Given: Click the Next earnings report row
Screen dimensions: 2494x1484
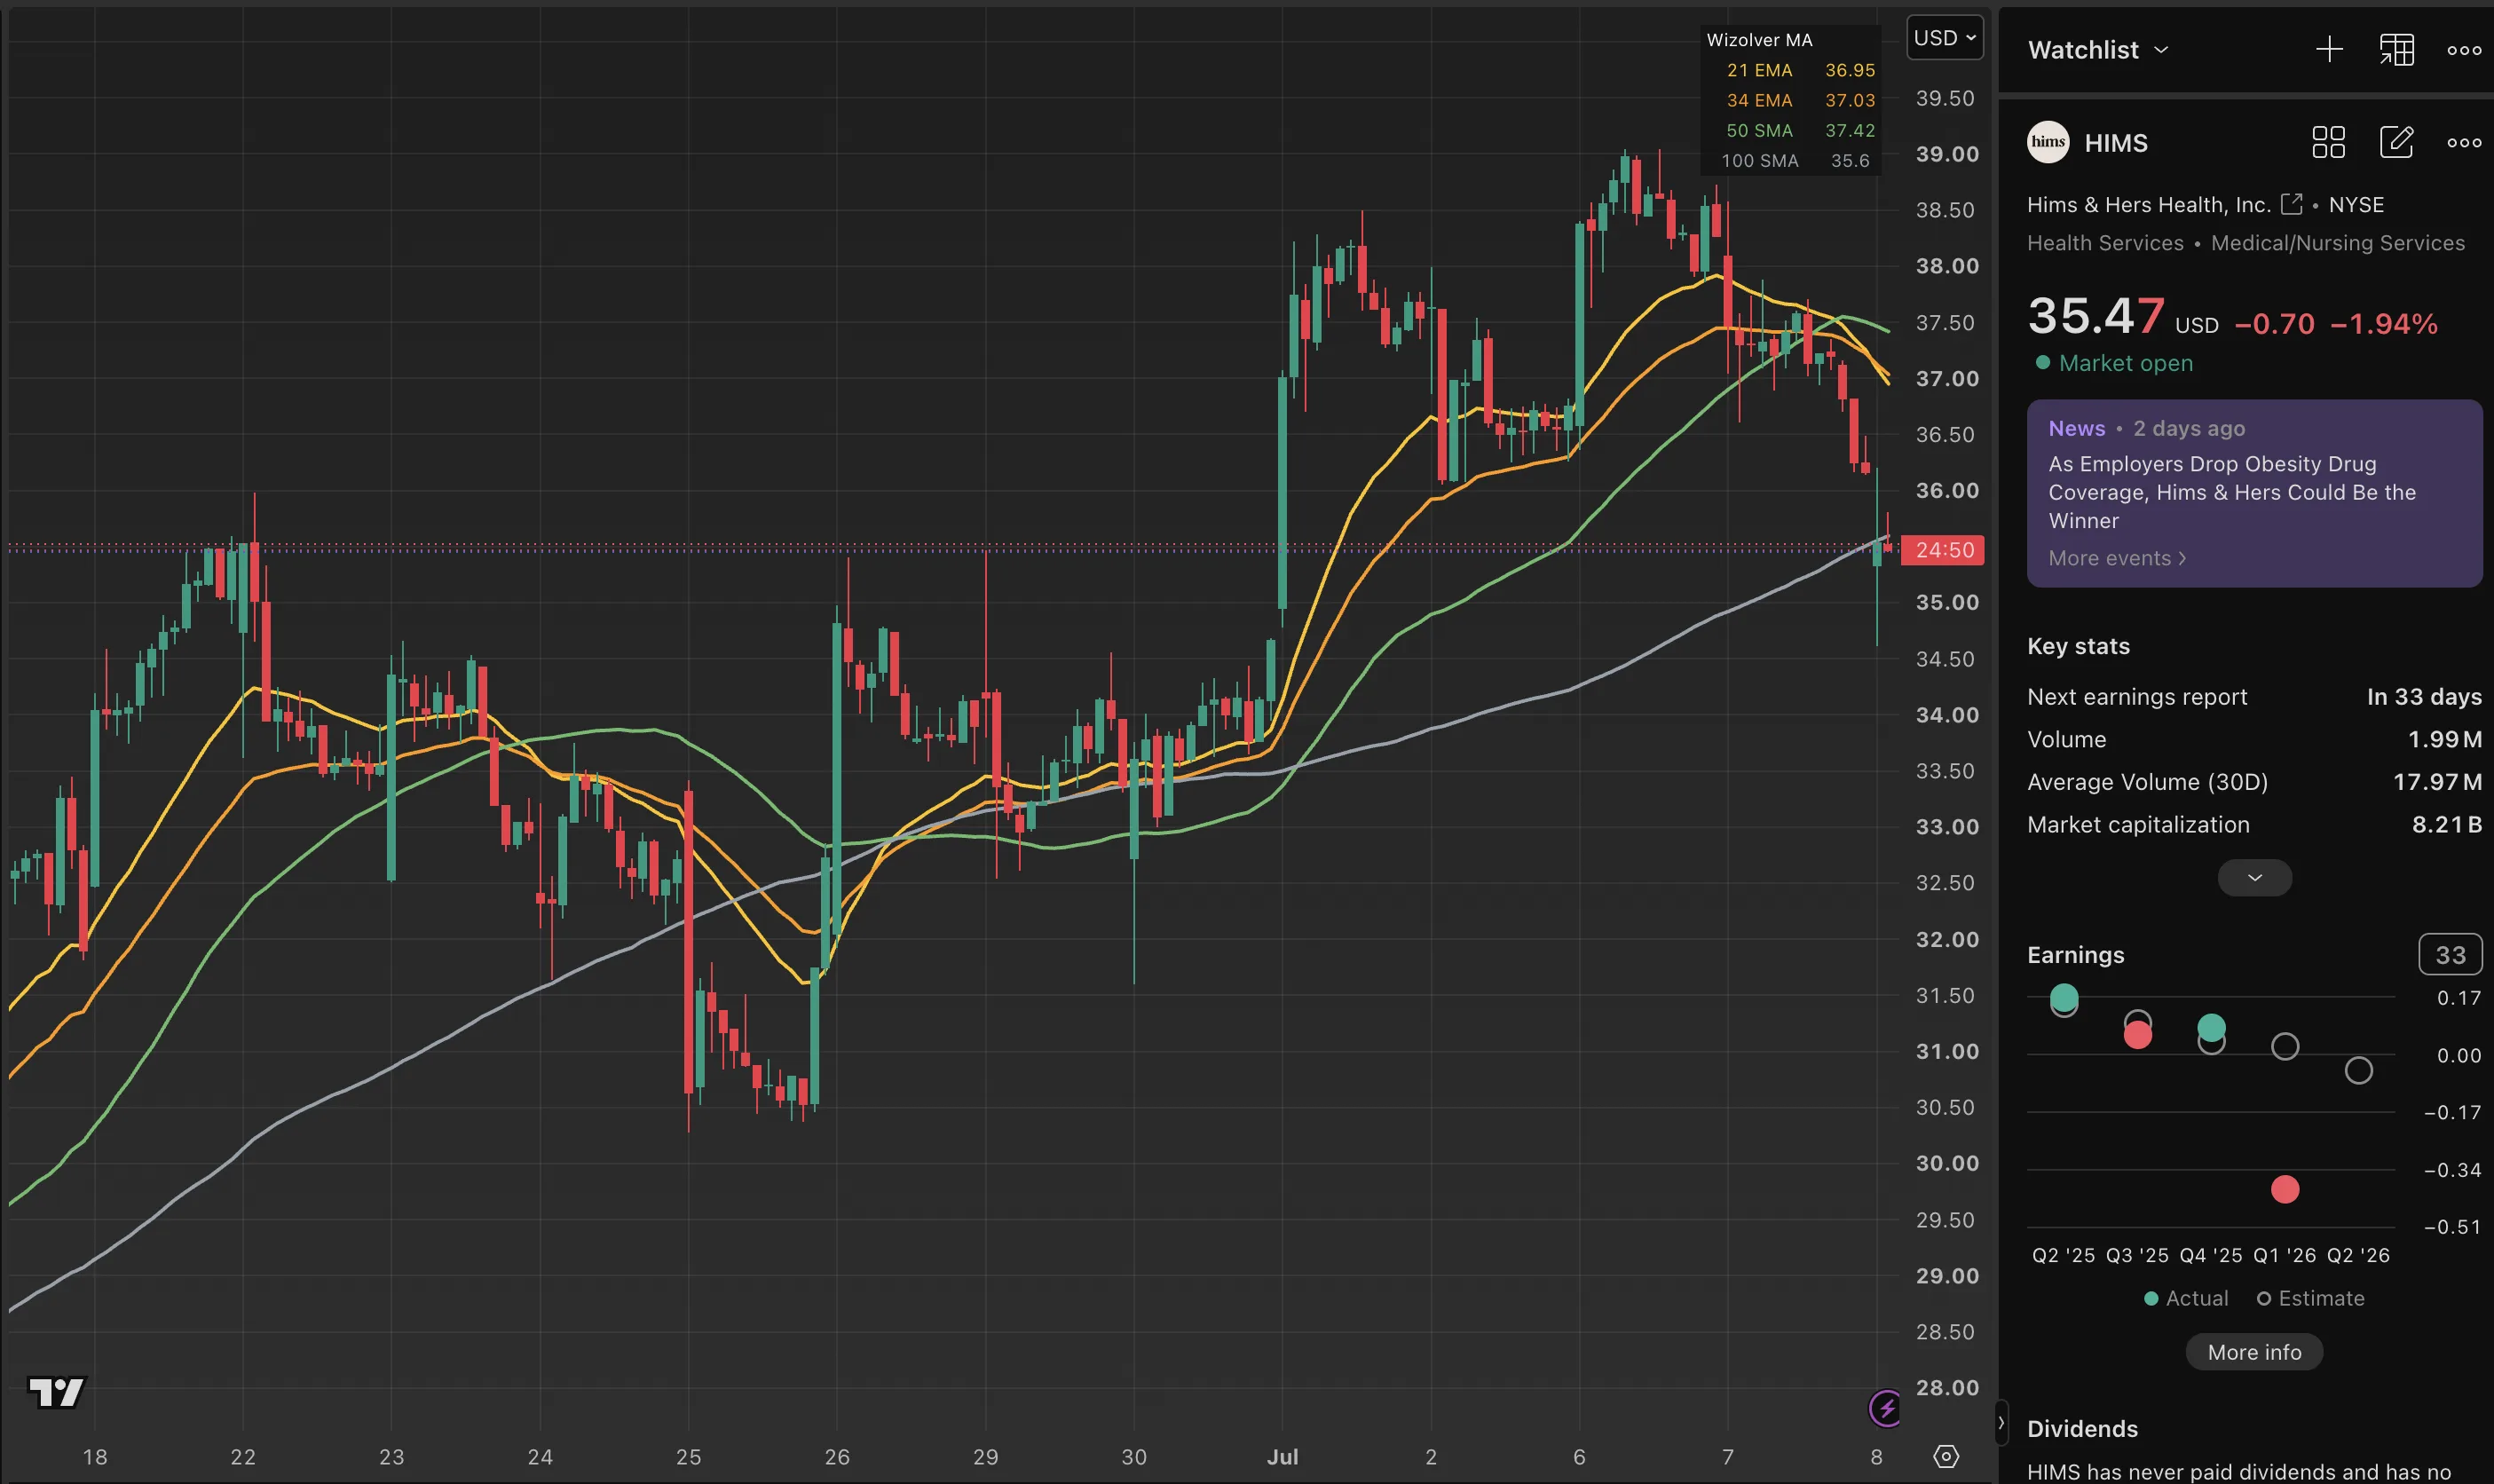Looking at the screenshot, I should pos(2254,697).
